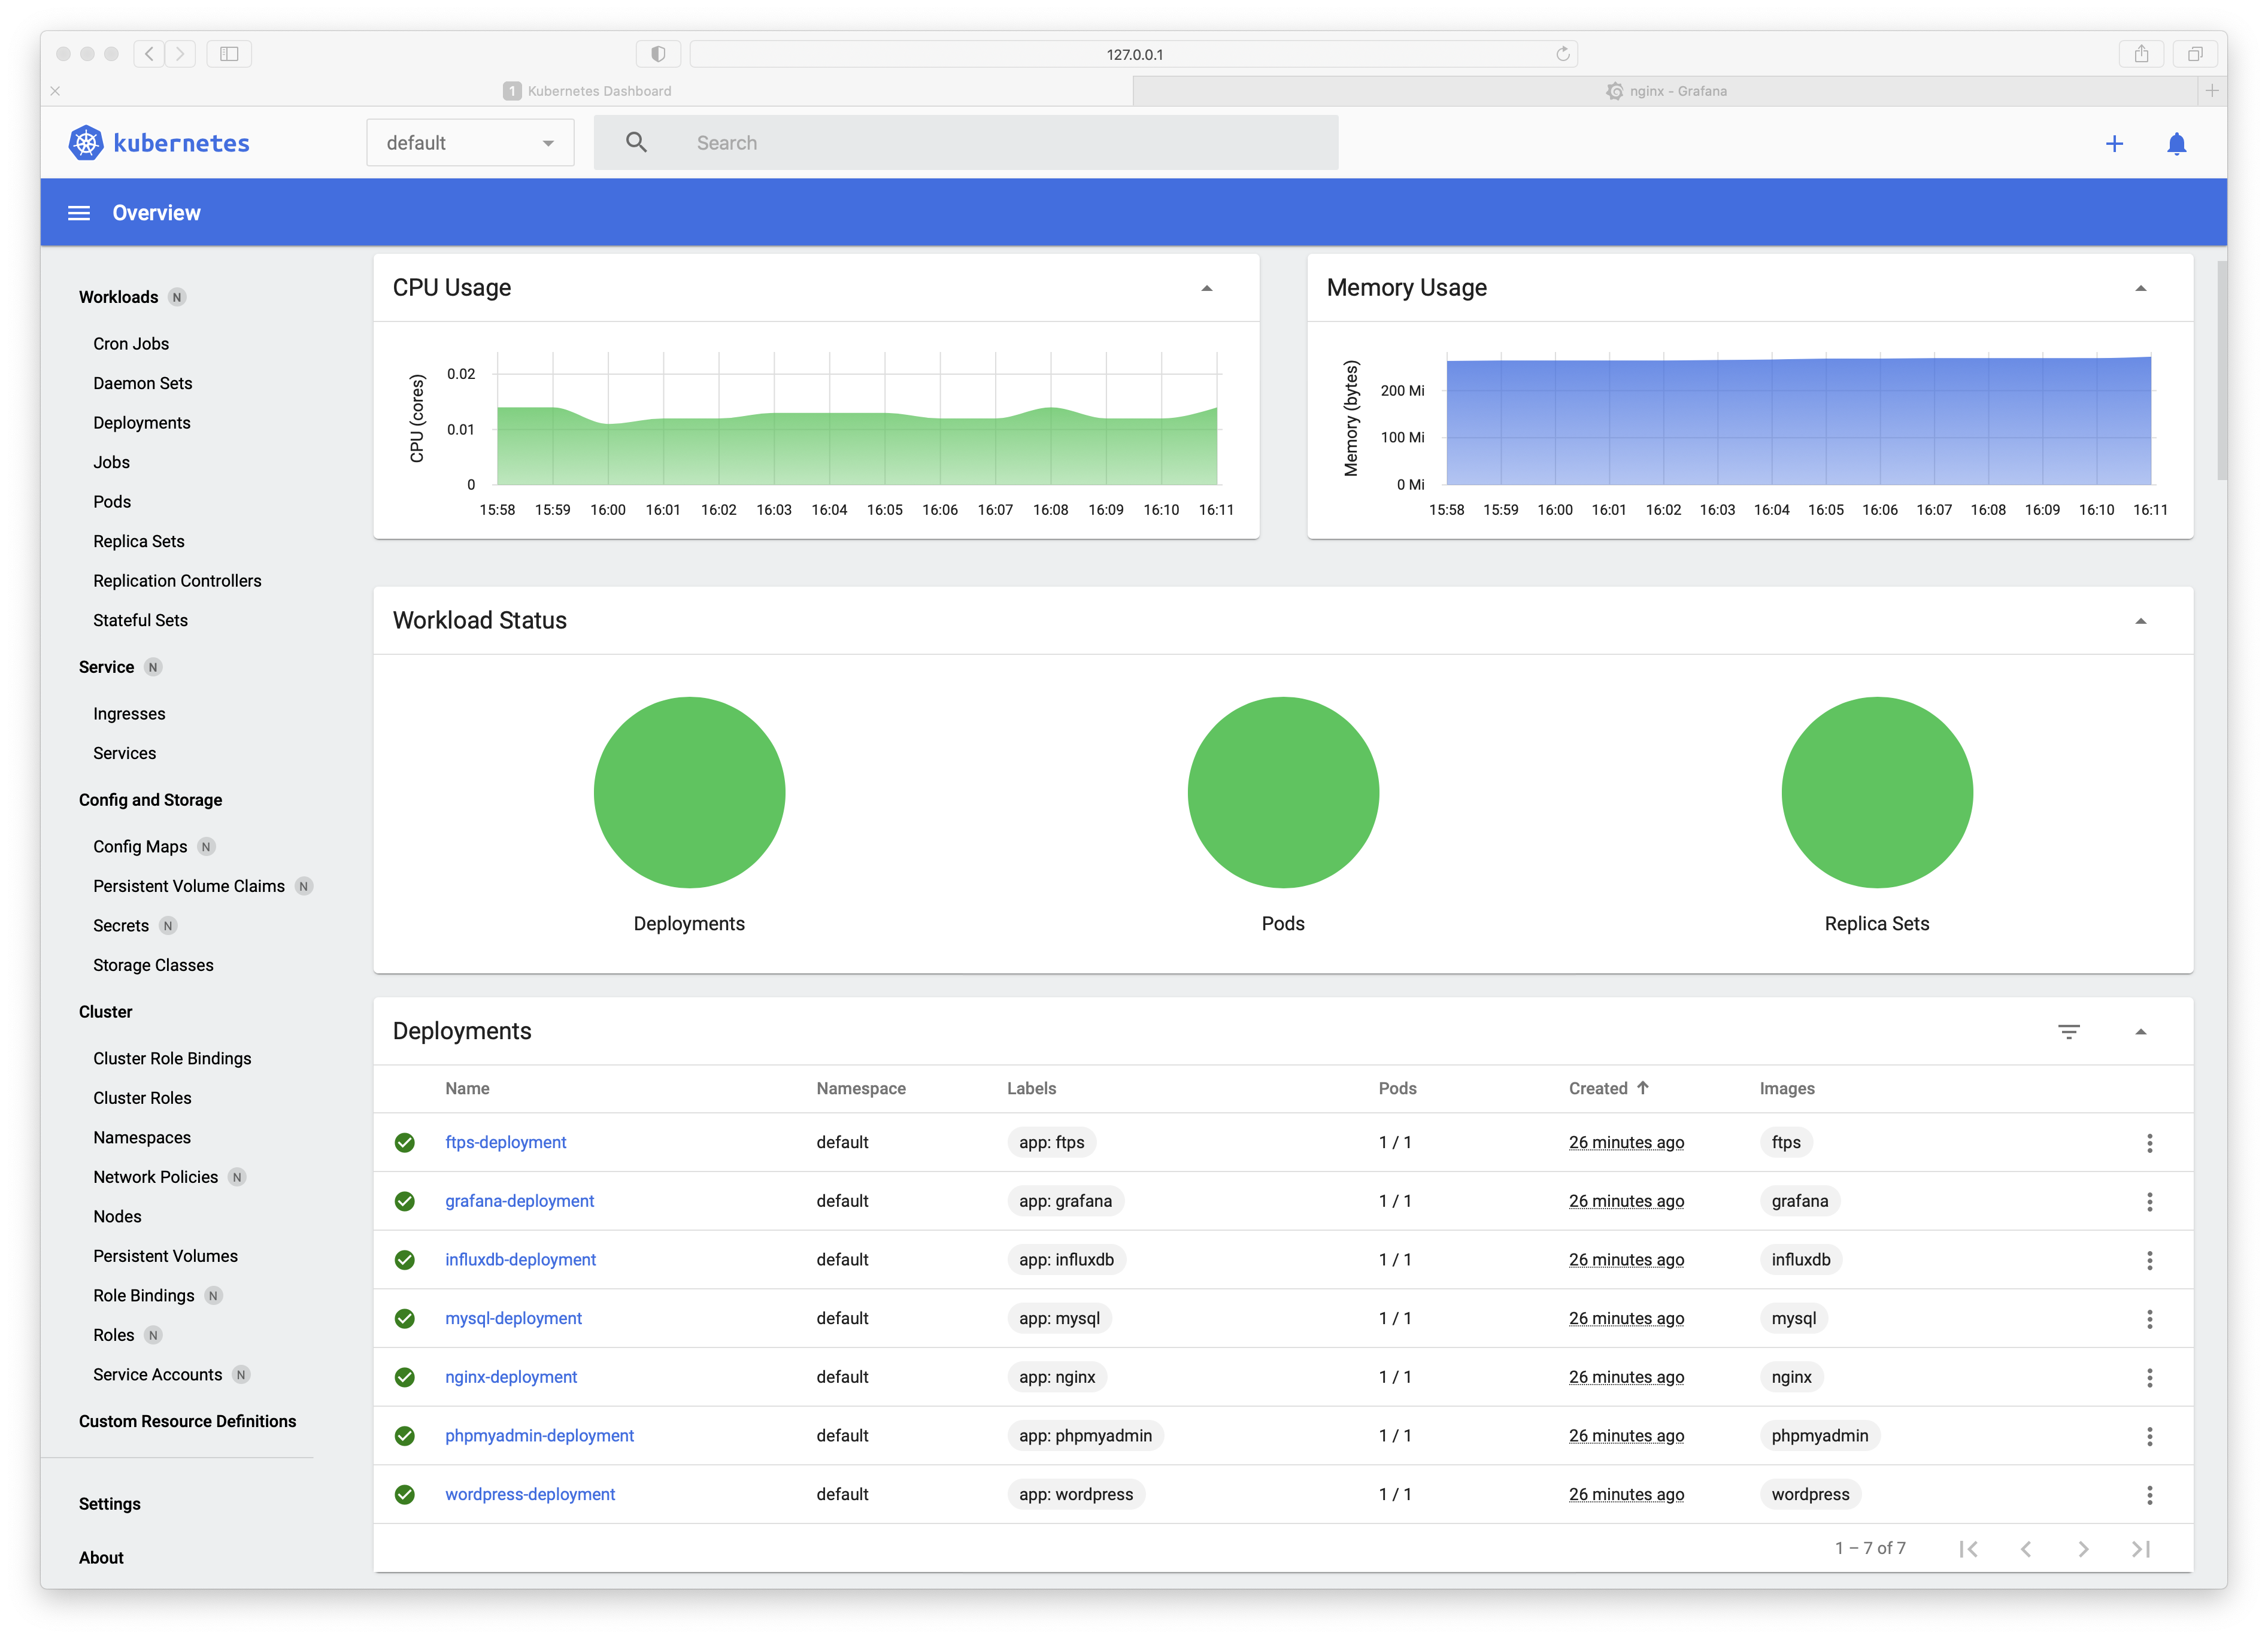Click the search magnifier icon

636,142
